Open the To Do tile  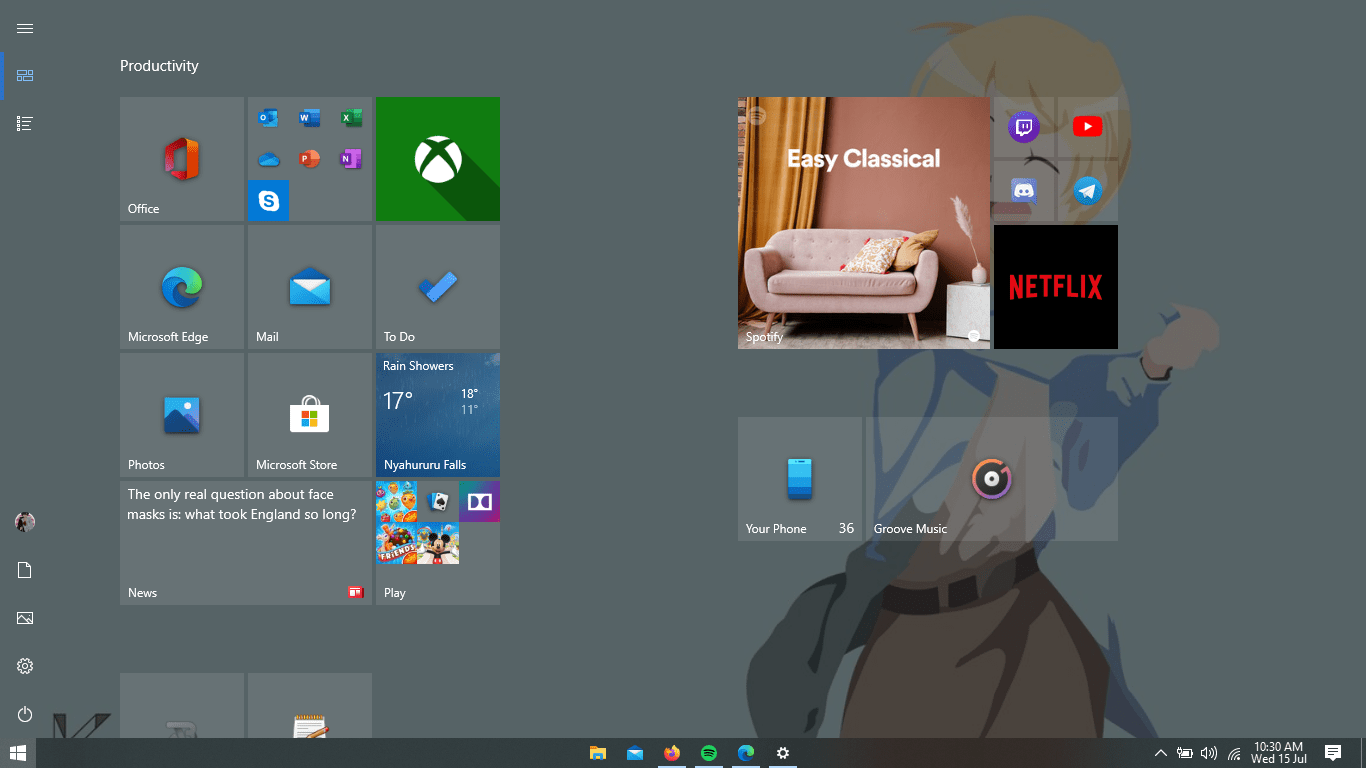438,287
